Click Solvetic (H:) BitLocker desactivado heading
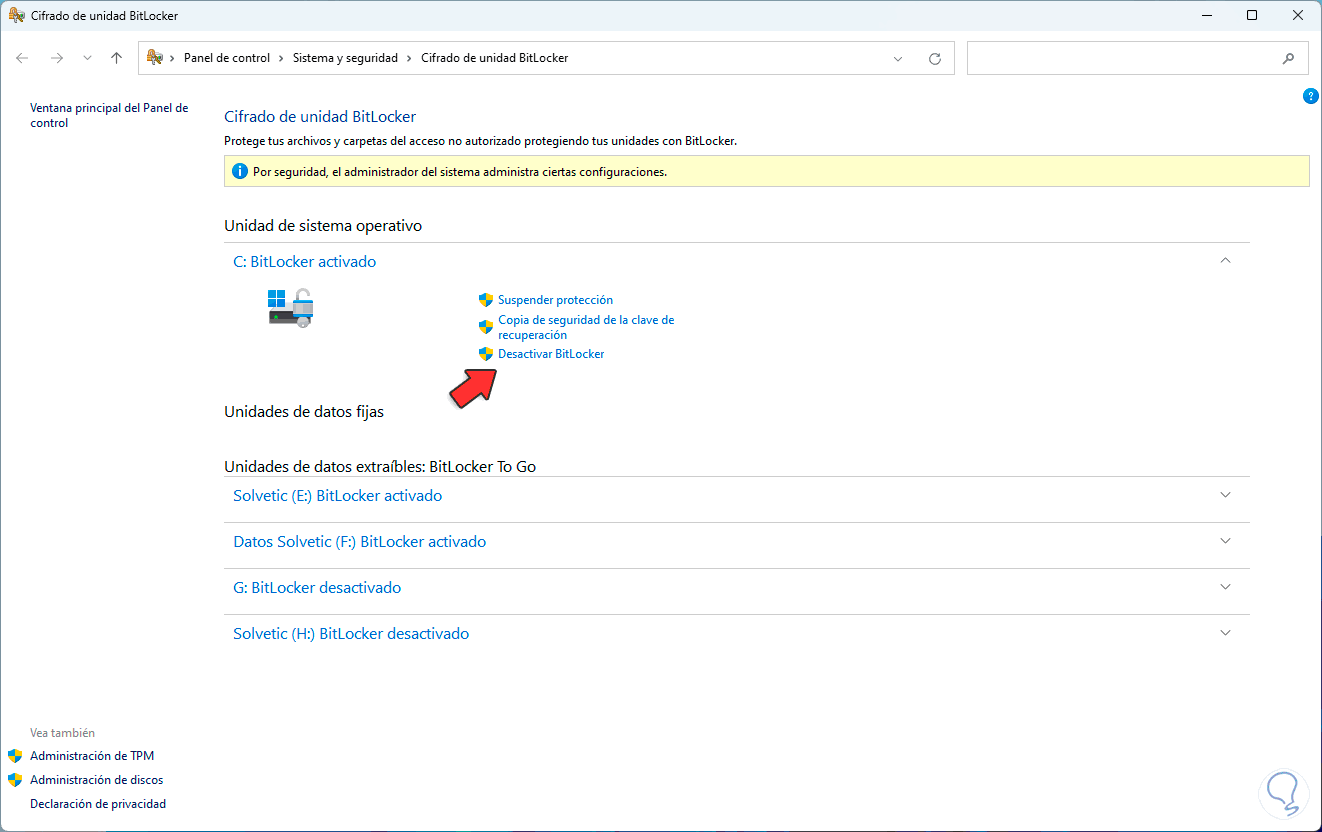Image resolution: width=1322 pixels, height=832 pixels. 351,634
